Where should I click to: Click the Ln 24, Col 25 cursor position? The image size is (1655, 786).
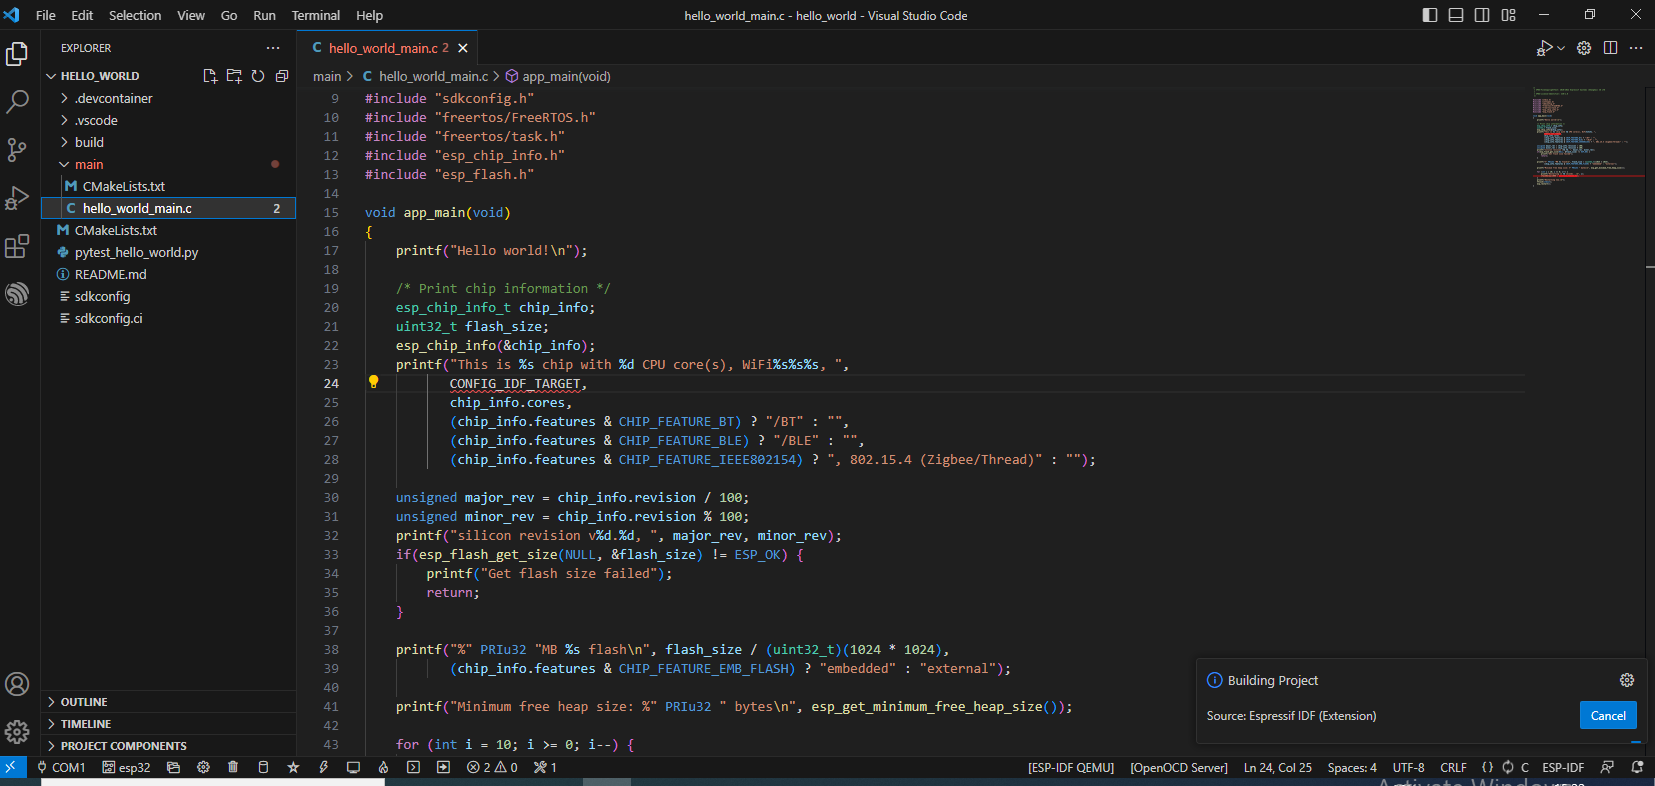coord(1278,767)
